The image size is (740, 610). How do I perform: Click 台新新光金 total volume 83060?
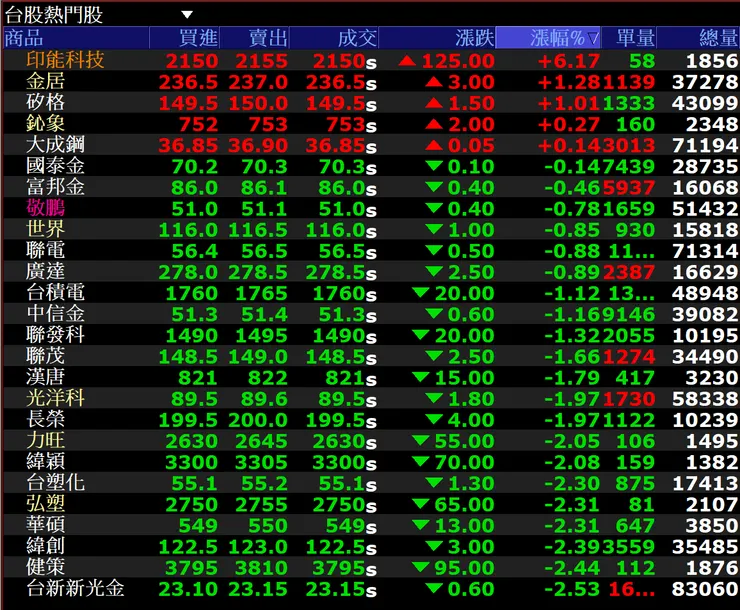click(705, 589)
